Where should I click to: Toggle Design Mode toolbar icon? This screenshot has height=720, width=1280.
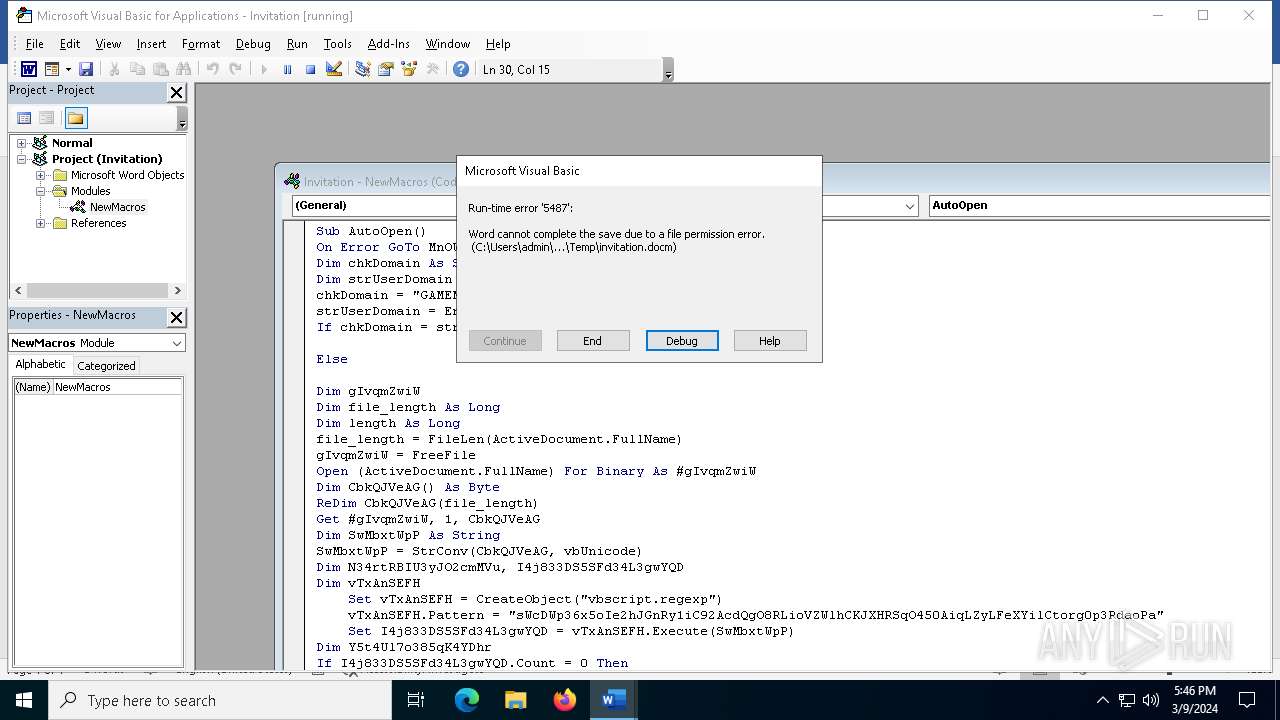[334, 69]
